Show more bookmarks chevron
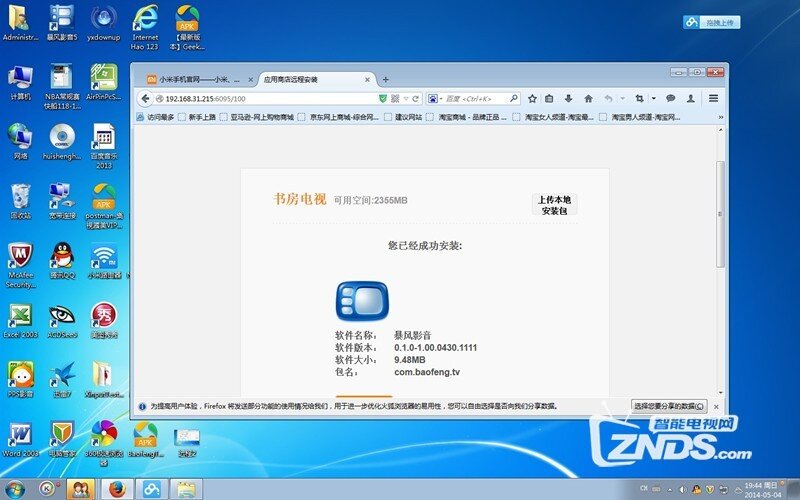Image resolution: width=800 pixels, height=500 pixels. pos(720,117)
